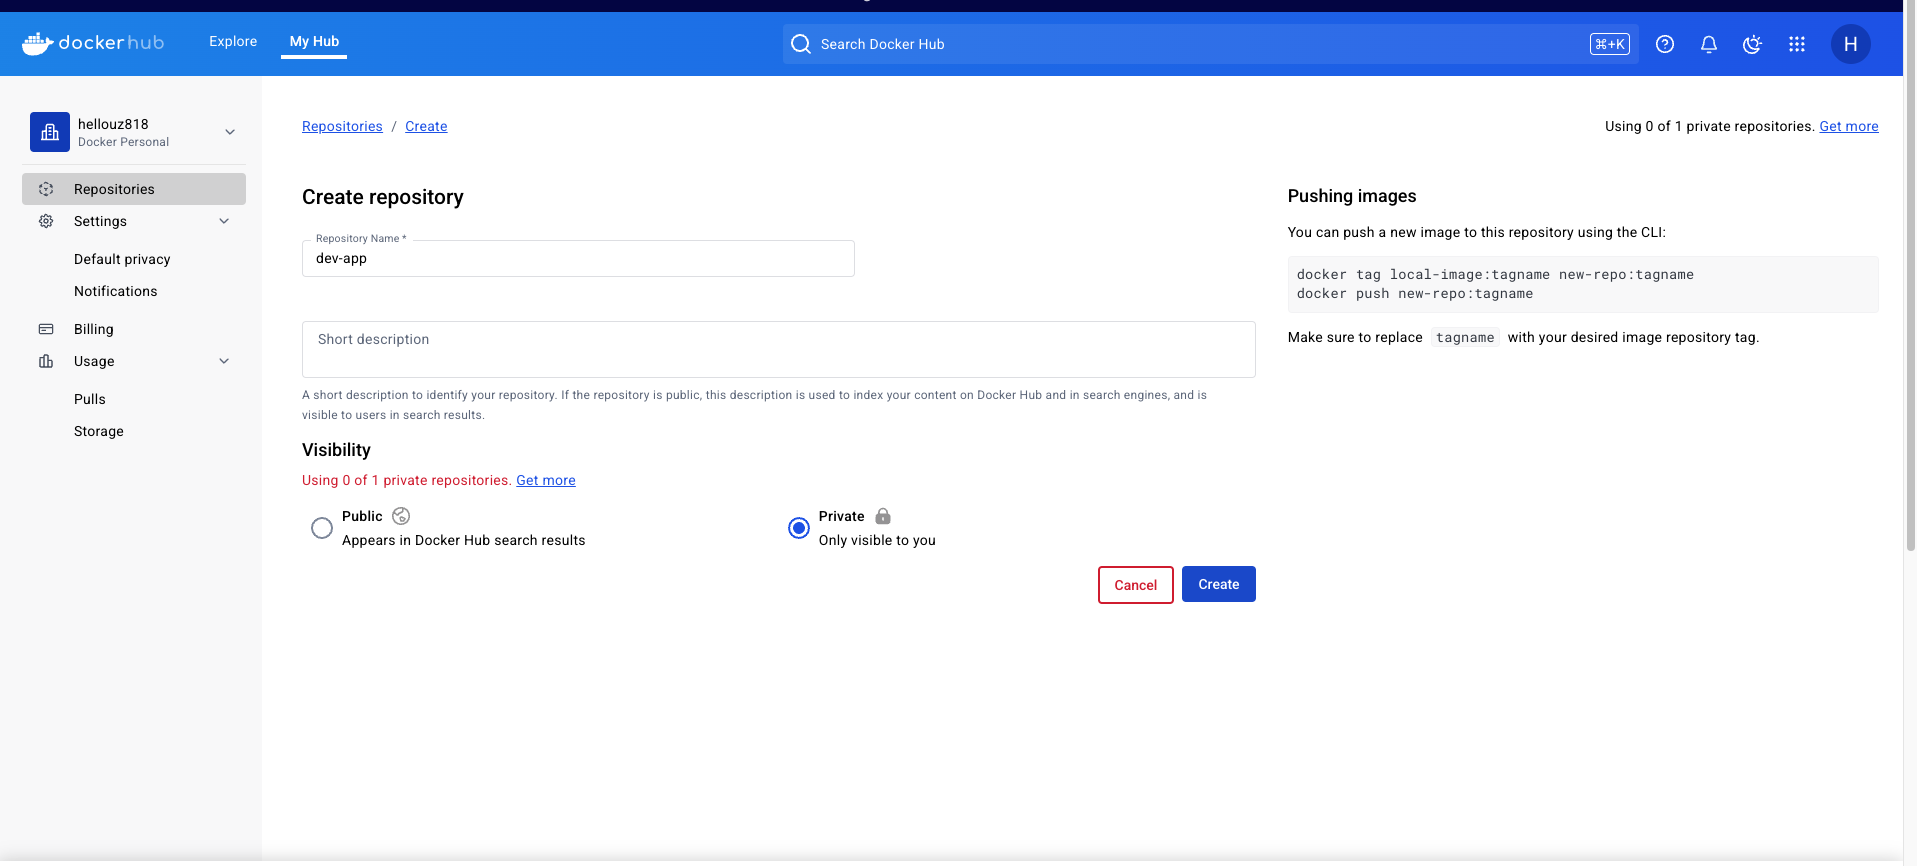The image size is (1917, 866).
Task: Open Default privacy settings
Action: tap(122, 259)
